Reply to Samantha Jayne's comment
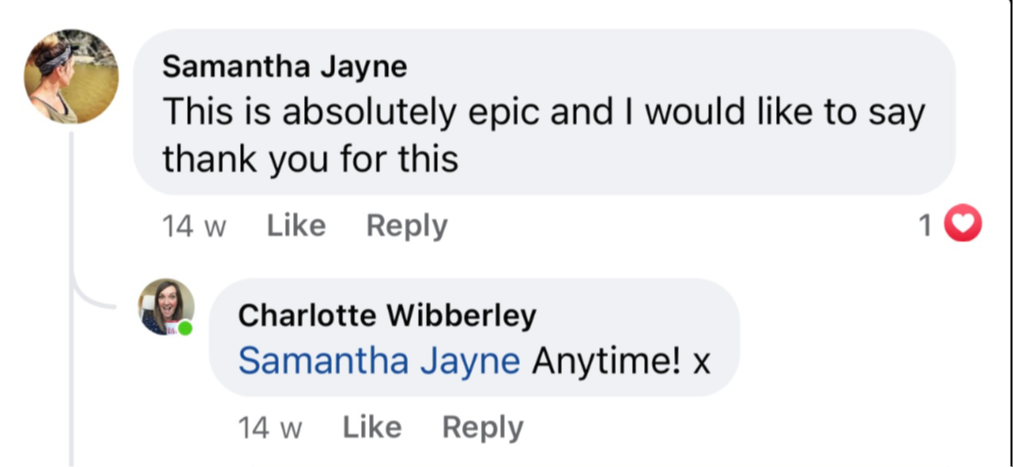1013x467 pixels. (x=406, y=226)
